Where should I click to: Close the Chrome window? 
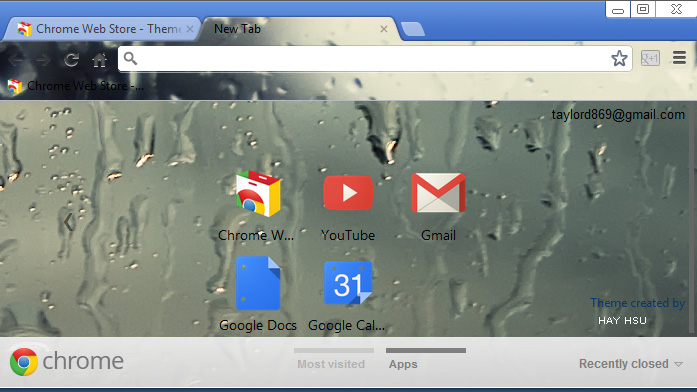[676, 9]
